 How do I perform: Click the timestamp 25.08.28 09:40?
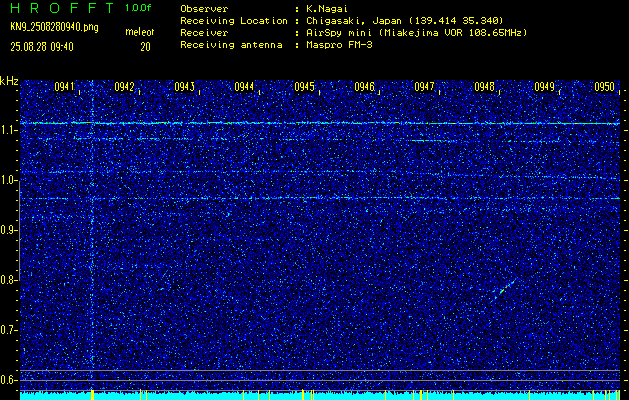click(x=42, y=47)
